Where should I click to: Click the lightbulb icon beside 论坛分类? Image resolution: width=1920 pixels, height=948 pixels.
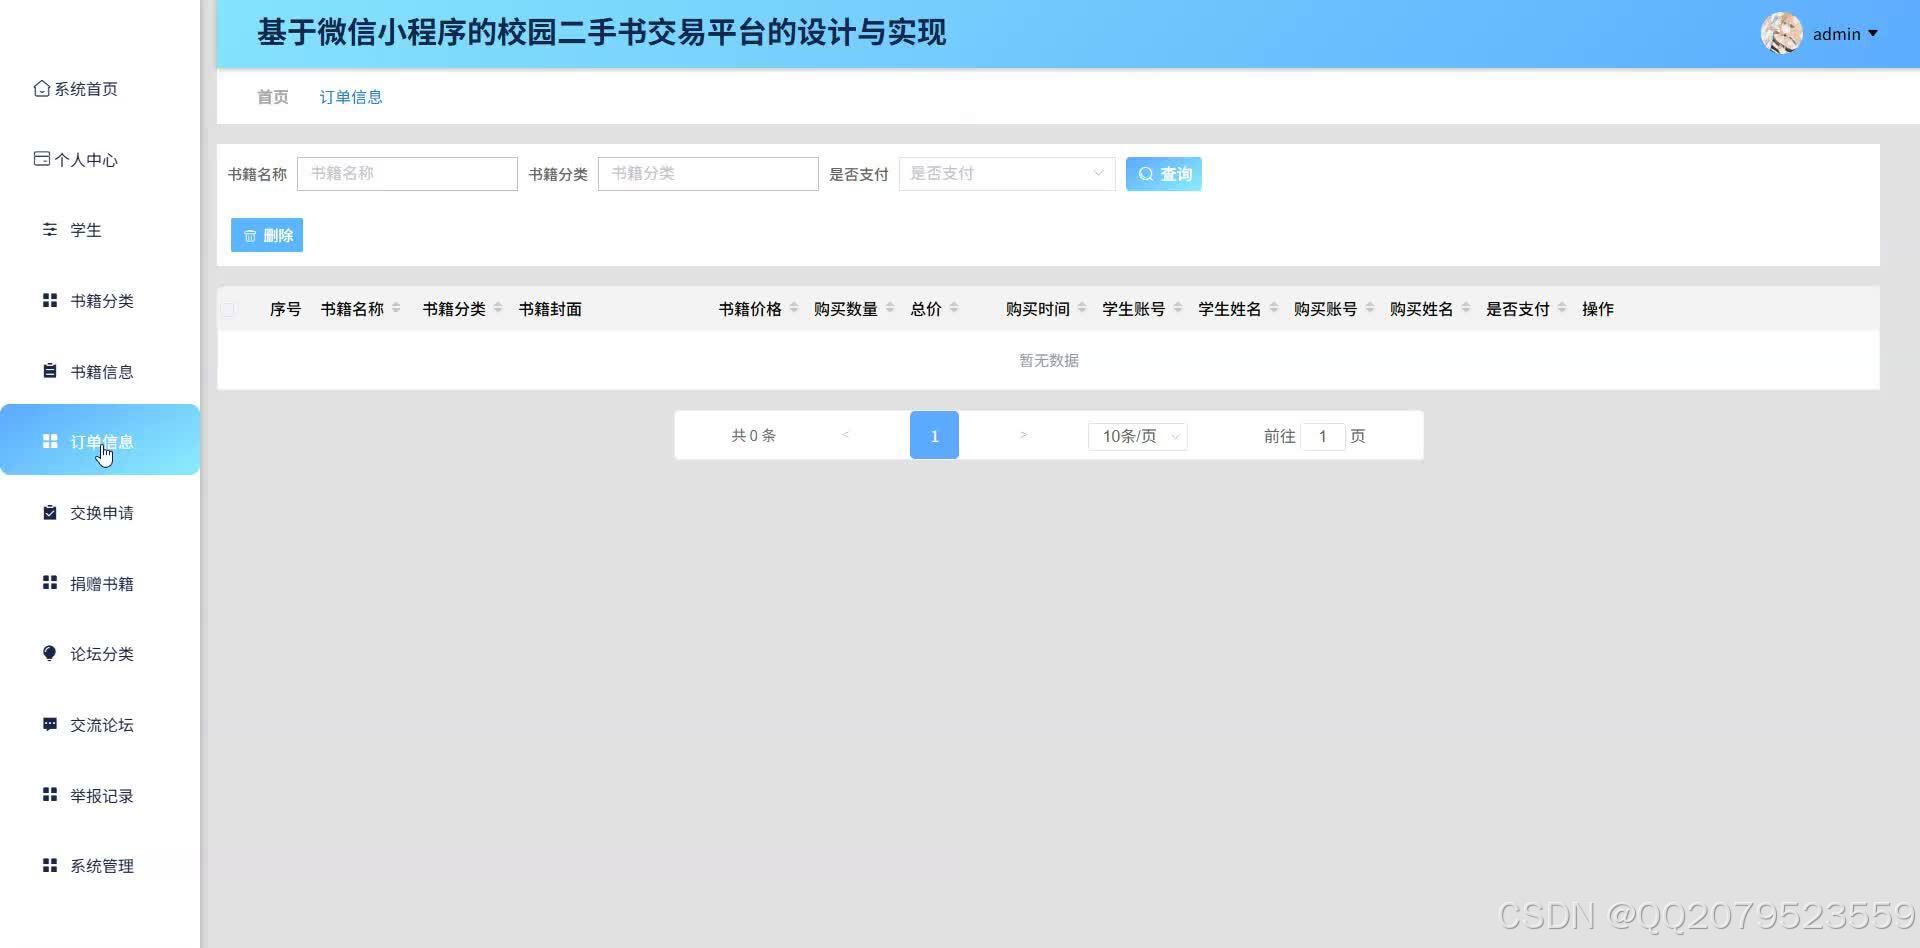pos(50,653)
